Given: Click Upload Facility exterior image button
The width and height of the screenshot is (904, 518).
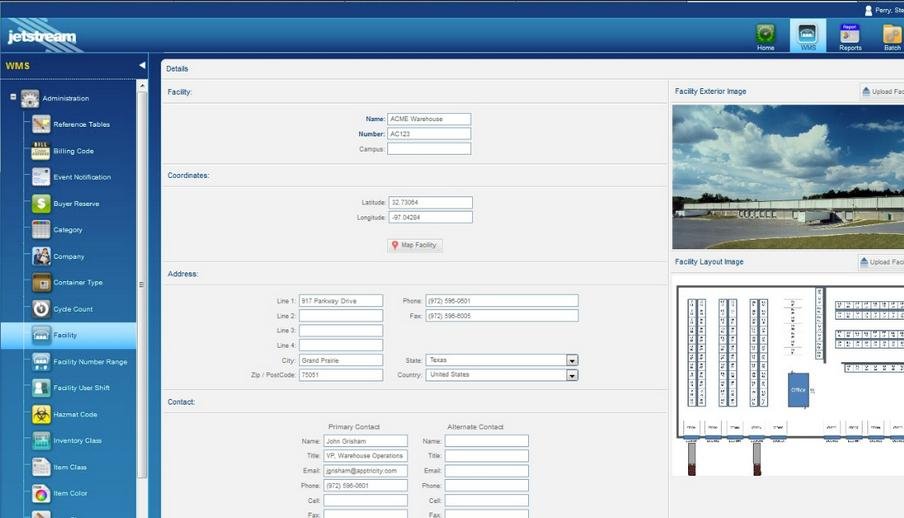Looking at the screenshot, I should pyautogui.click(x=881, y=92).
